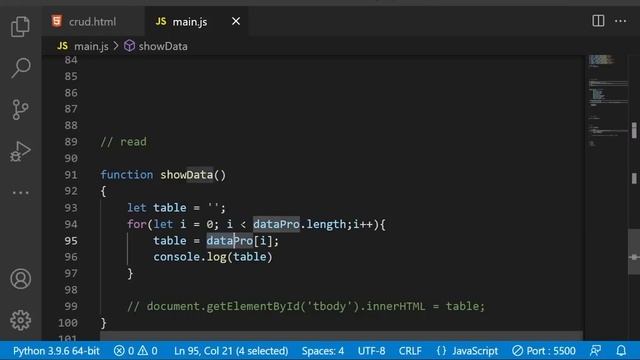Select encoding UTF-8 in status bar
The width and height of the screenshot is (640, 360).
pyautogui.click(x=371, y=351)
